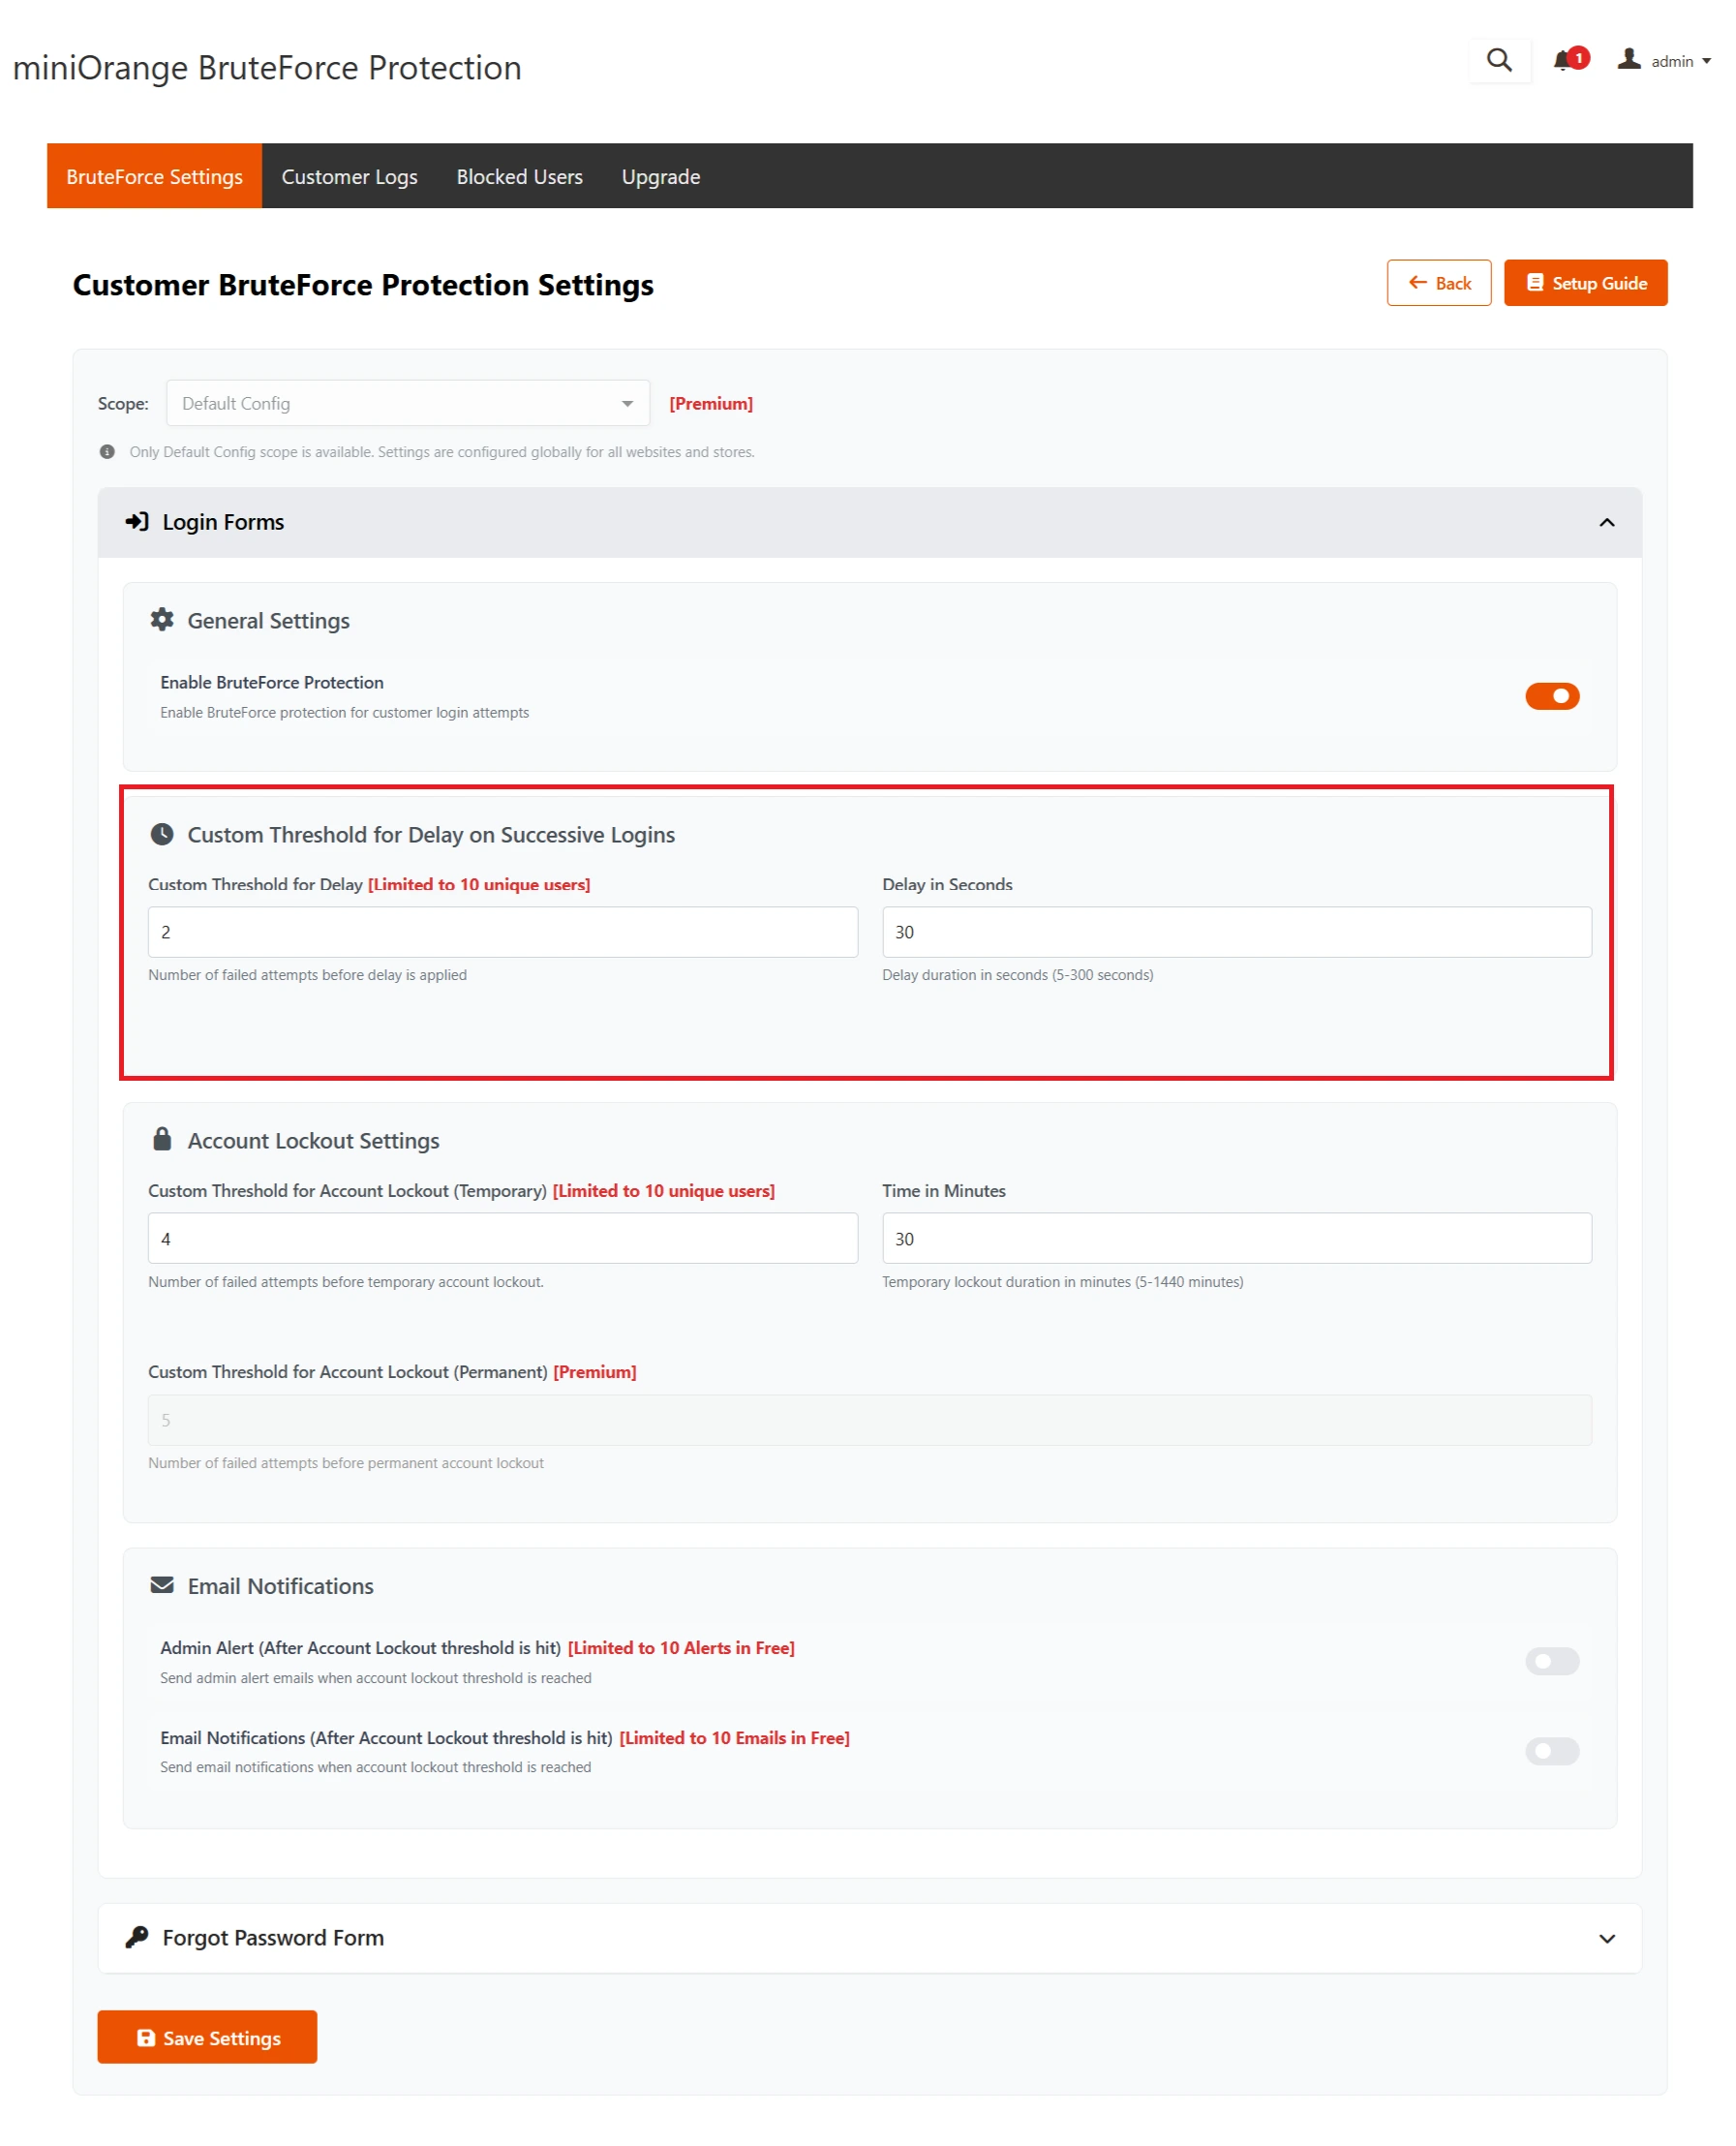Click the login arrow icon beside Login Forms
1736x2146 pixels.
click(x=136, y=521)
